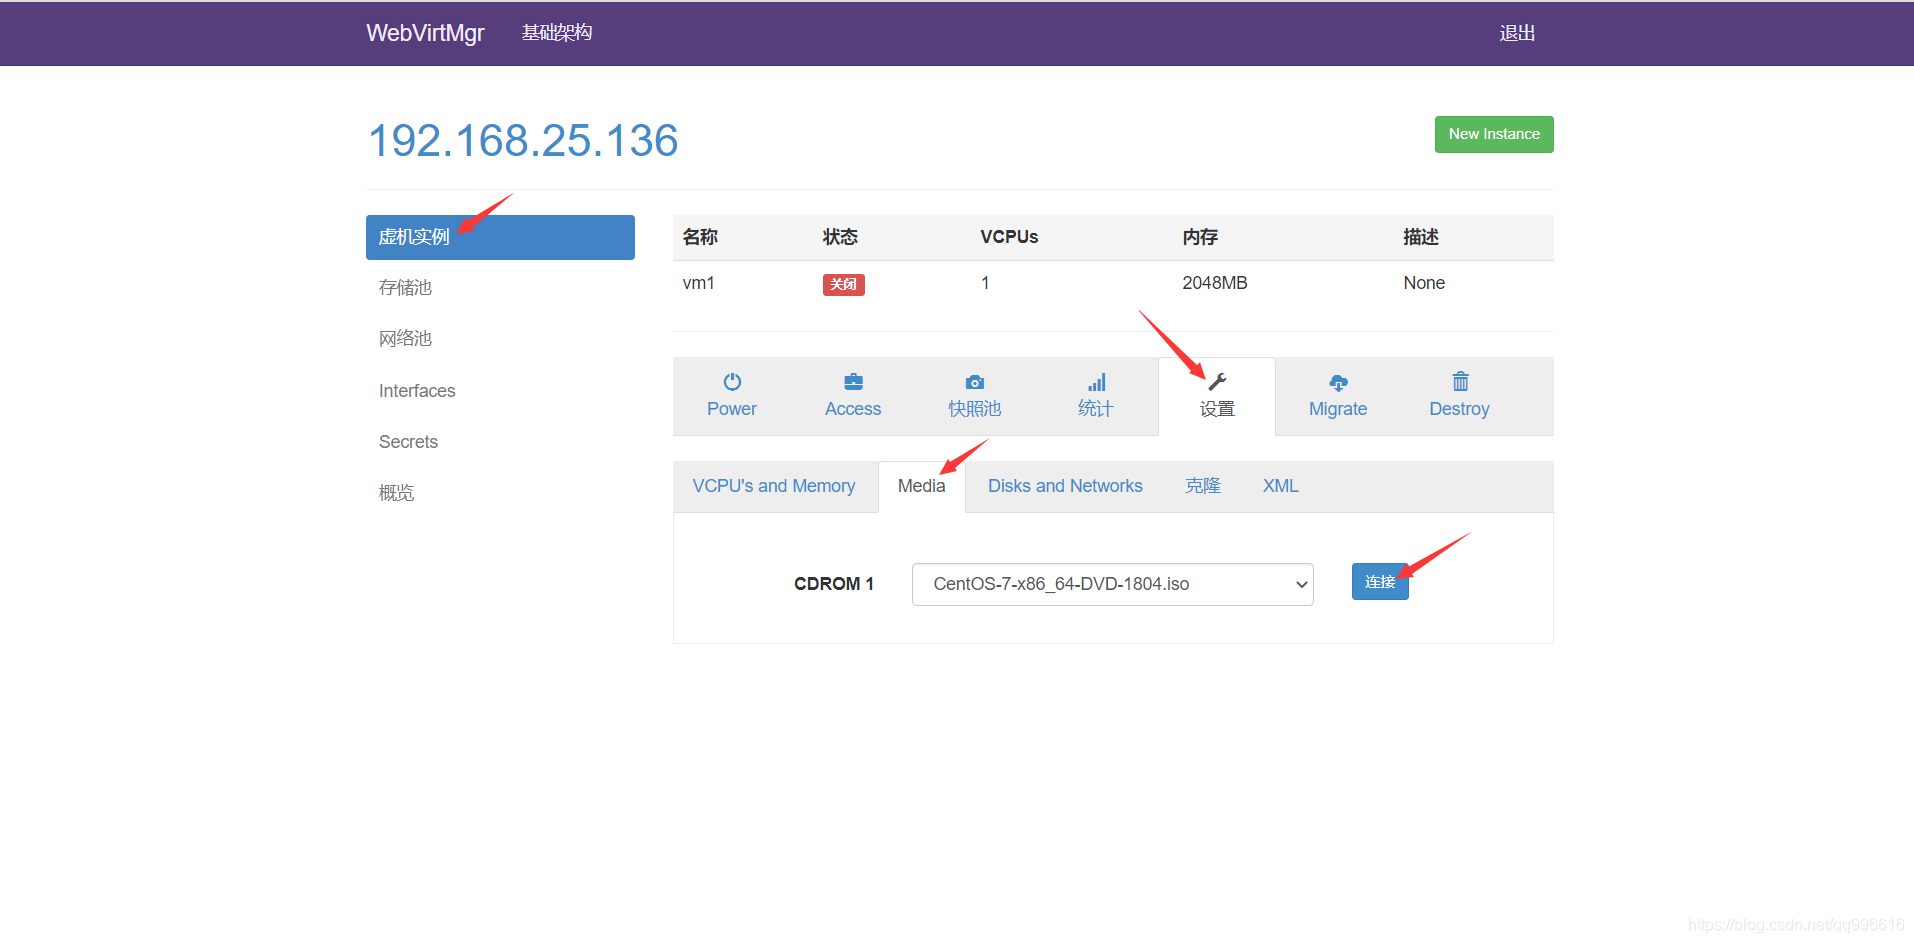Click the 状态 column header
Viewport: 1914px width, 943px height.
click(x=840, y=237)
